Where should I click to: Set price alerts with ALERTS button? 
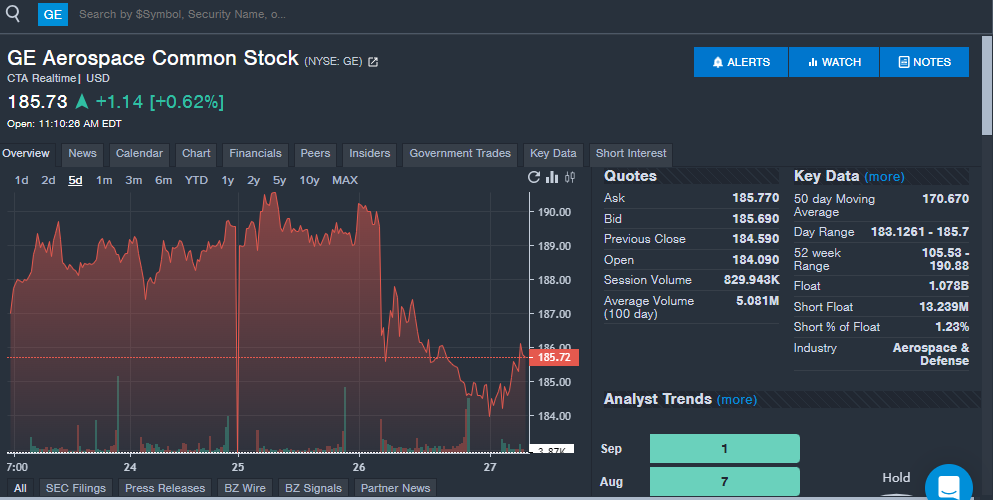[x=741, y=62]
